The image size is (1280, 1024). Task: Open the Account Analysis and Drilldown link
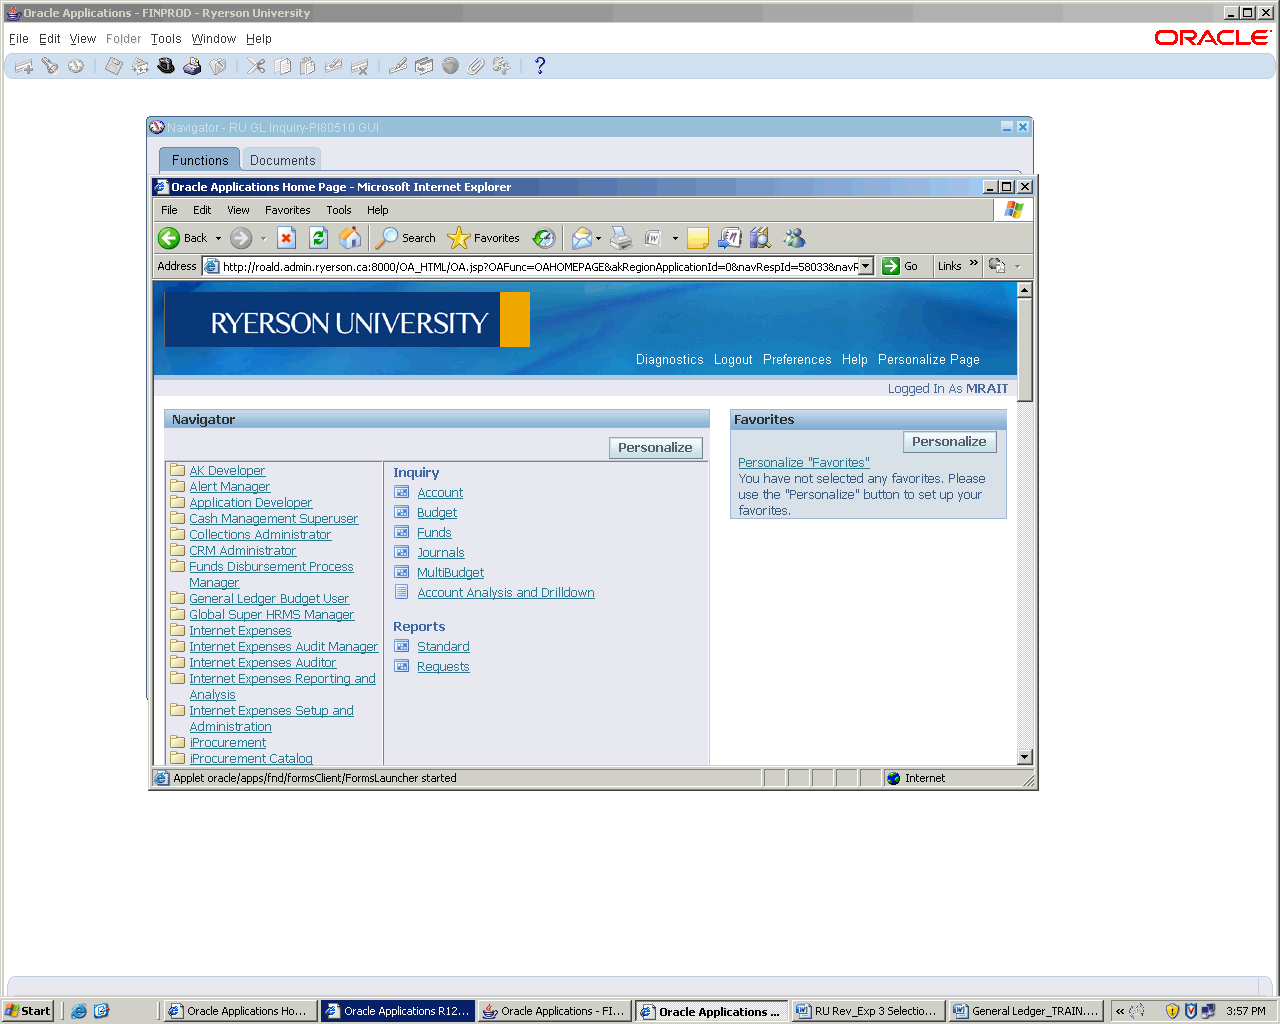505,593
